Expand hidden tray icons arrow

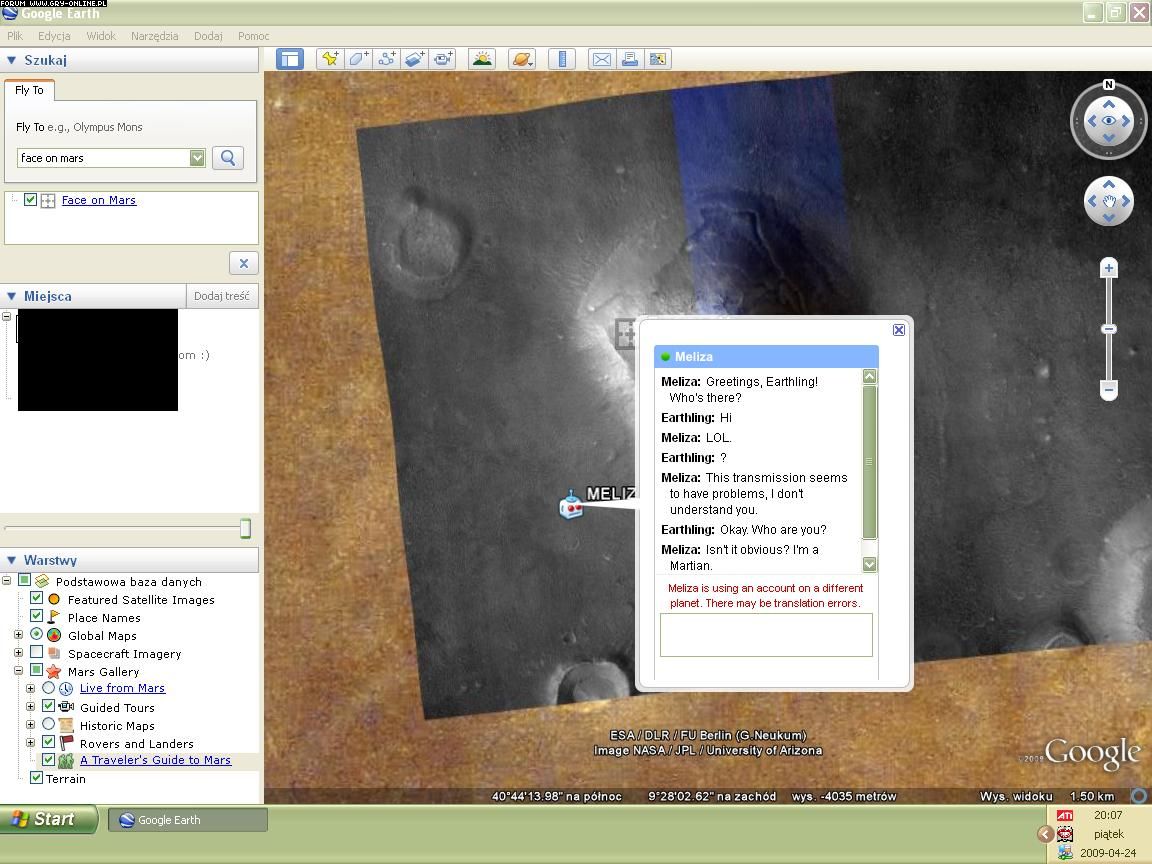1045,834
